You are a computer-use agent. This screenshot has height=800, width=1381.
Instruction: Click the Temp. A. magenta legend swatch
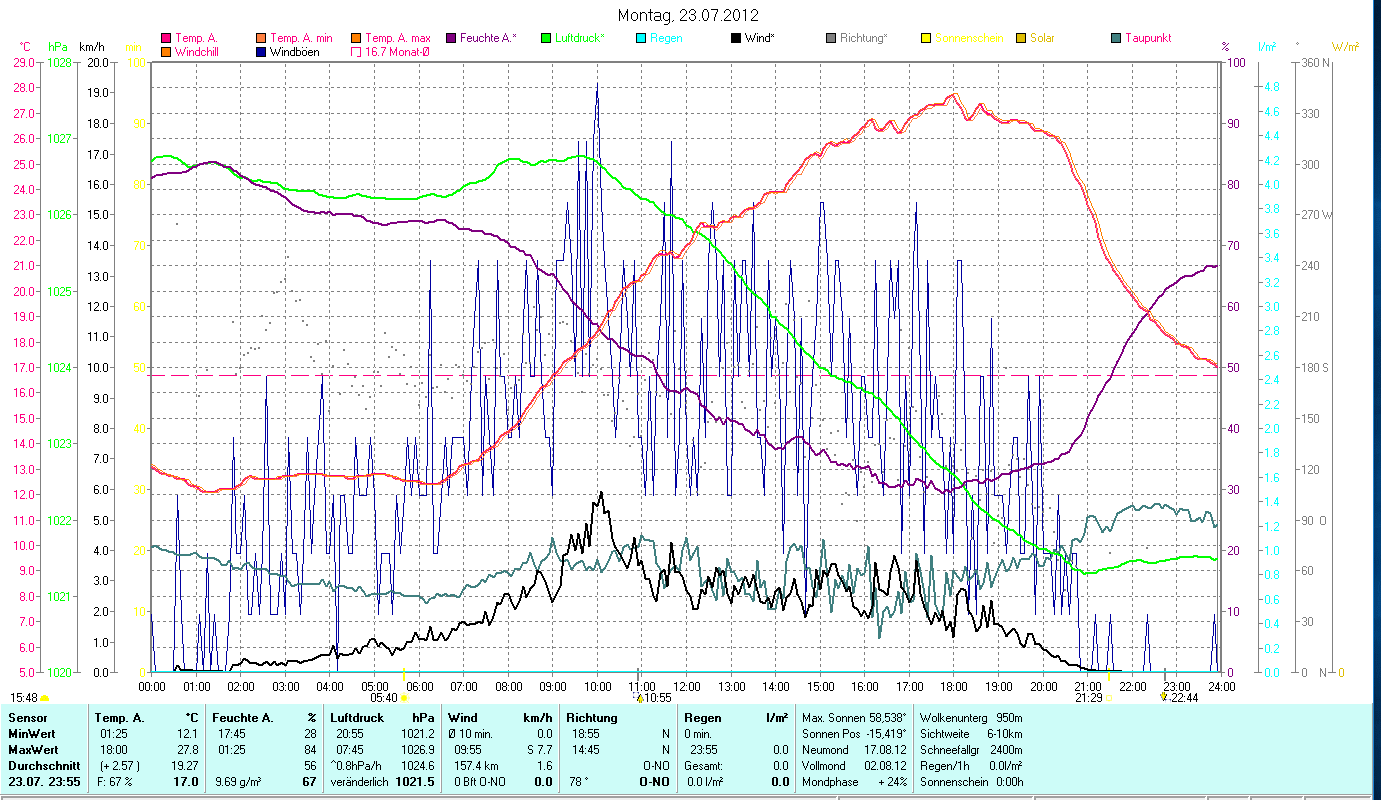(166, 38)
